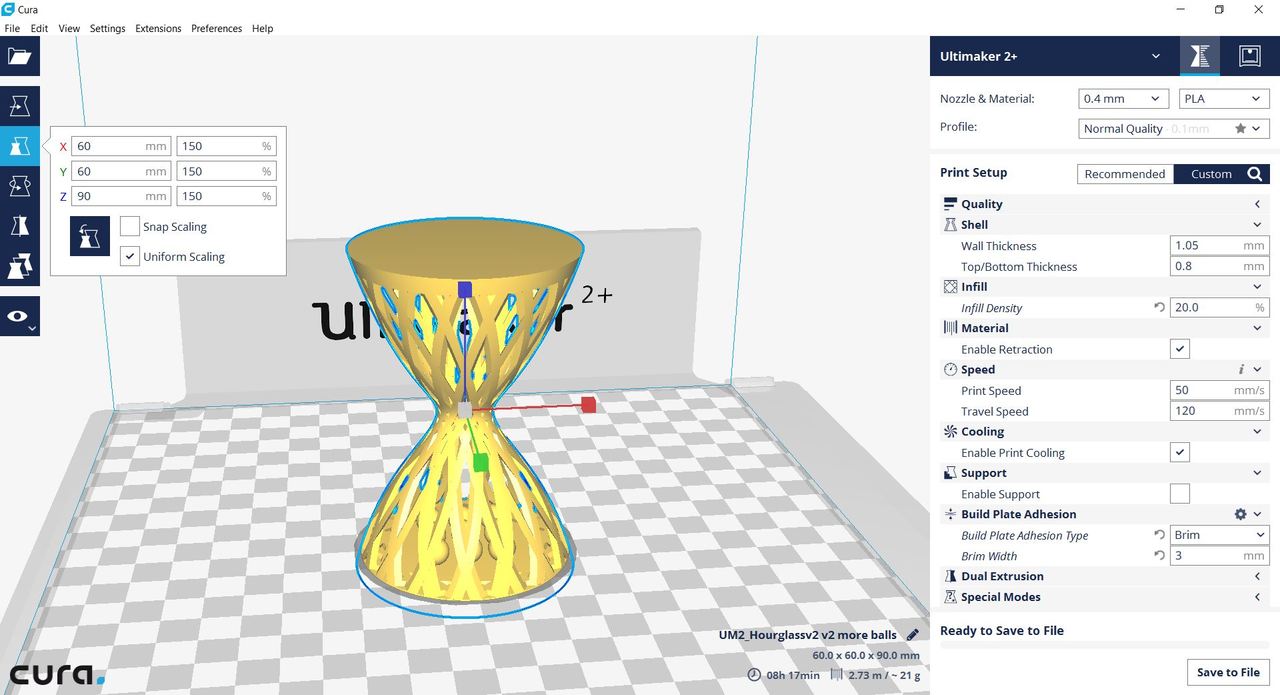The height and width of the screenshot is (695, 1280).
Task: Open the settings search magnifier
Action: tap(1255, 174)
